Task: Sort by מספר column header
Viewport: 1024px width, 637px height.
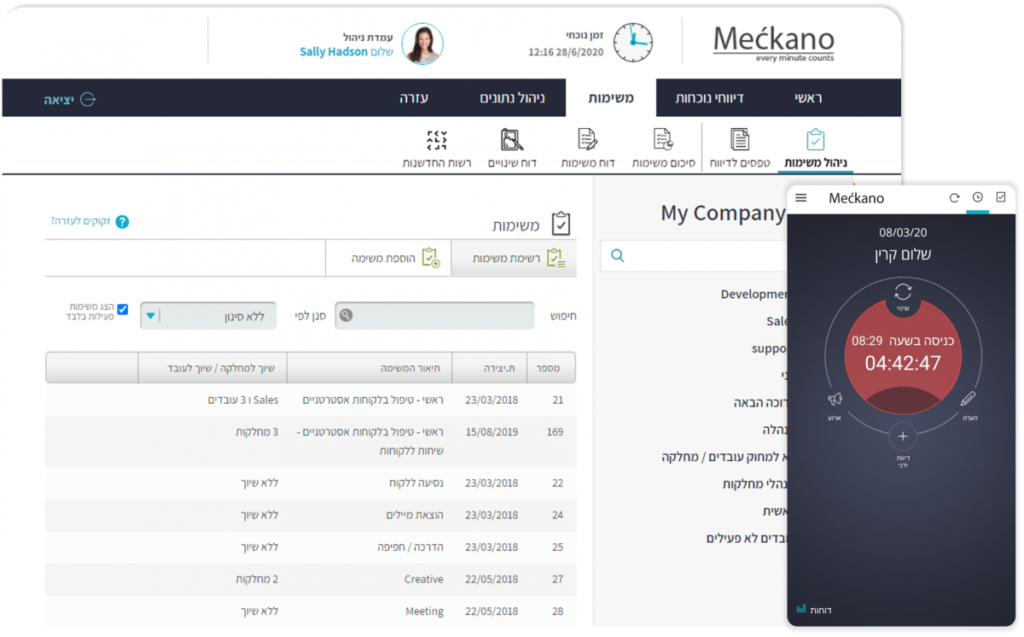Action: [x=547, y=368]
